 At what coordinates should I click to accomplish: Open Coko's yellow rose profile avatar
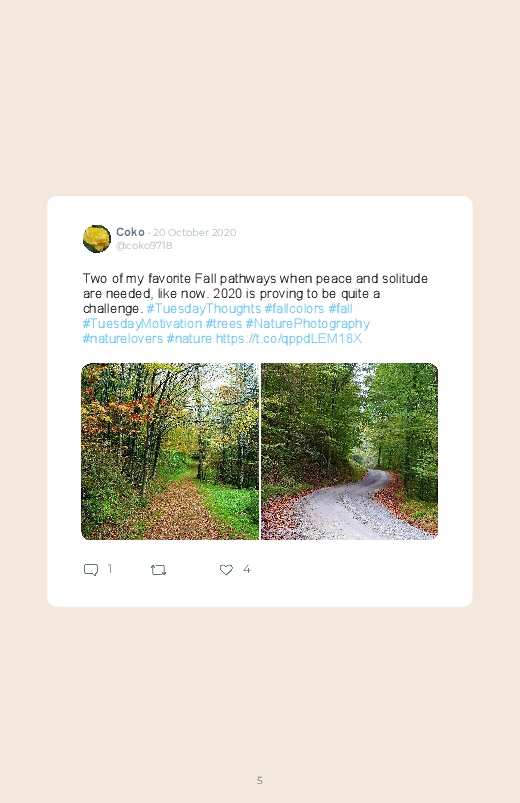pyautogui.click(x=97, y=239)
